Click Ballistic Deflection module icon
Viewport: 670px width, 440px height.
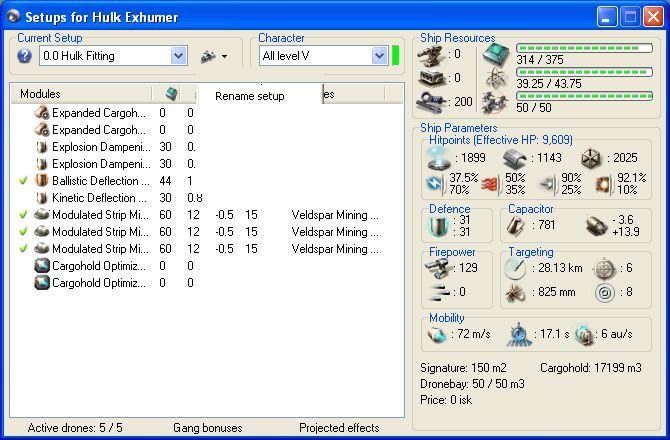click(x=42, y=181)
